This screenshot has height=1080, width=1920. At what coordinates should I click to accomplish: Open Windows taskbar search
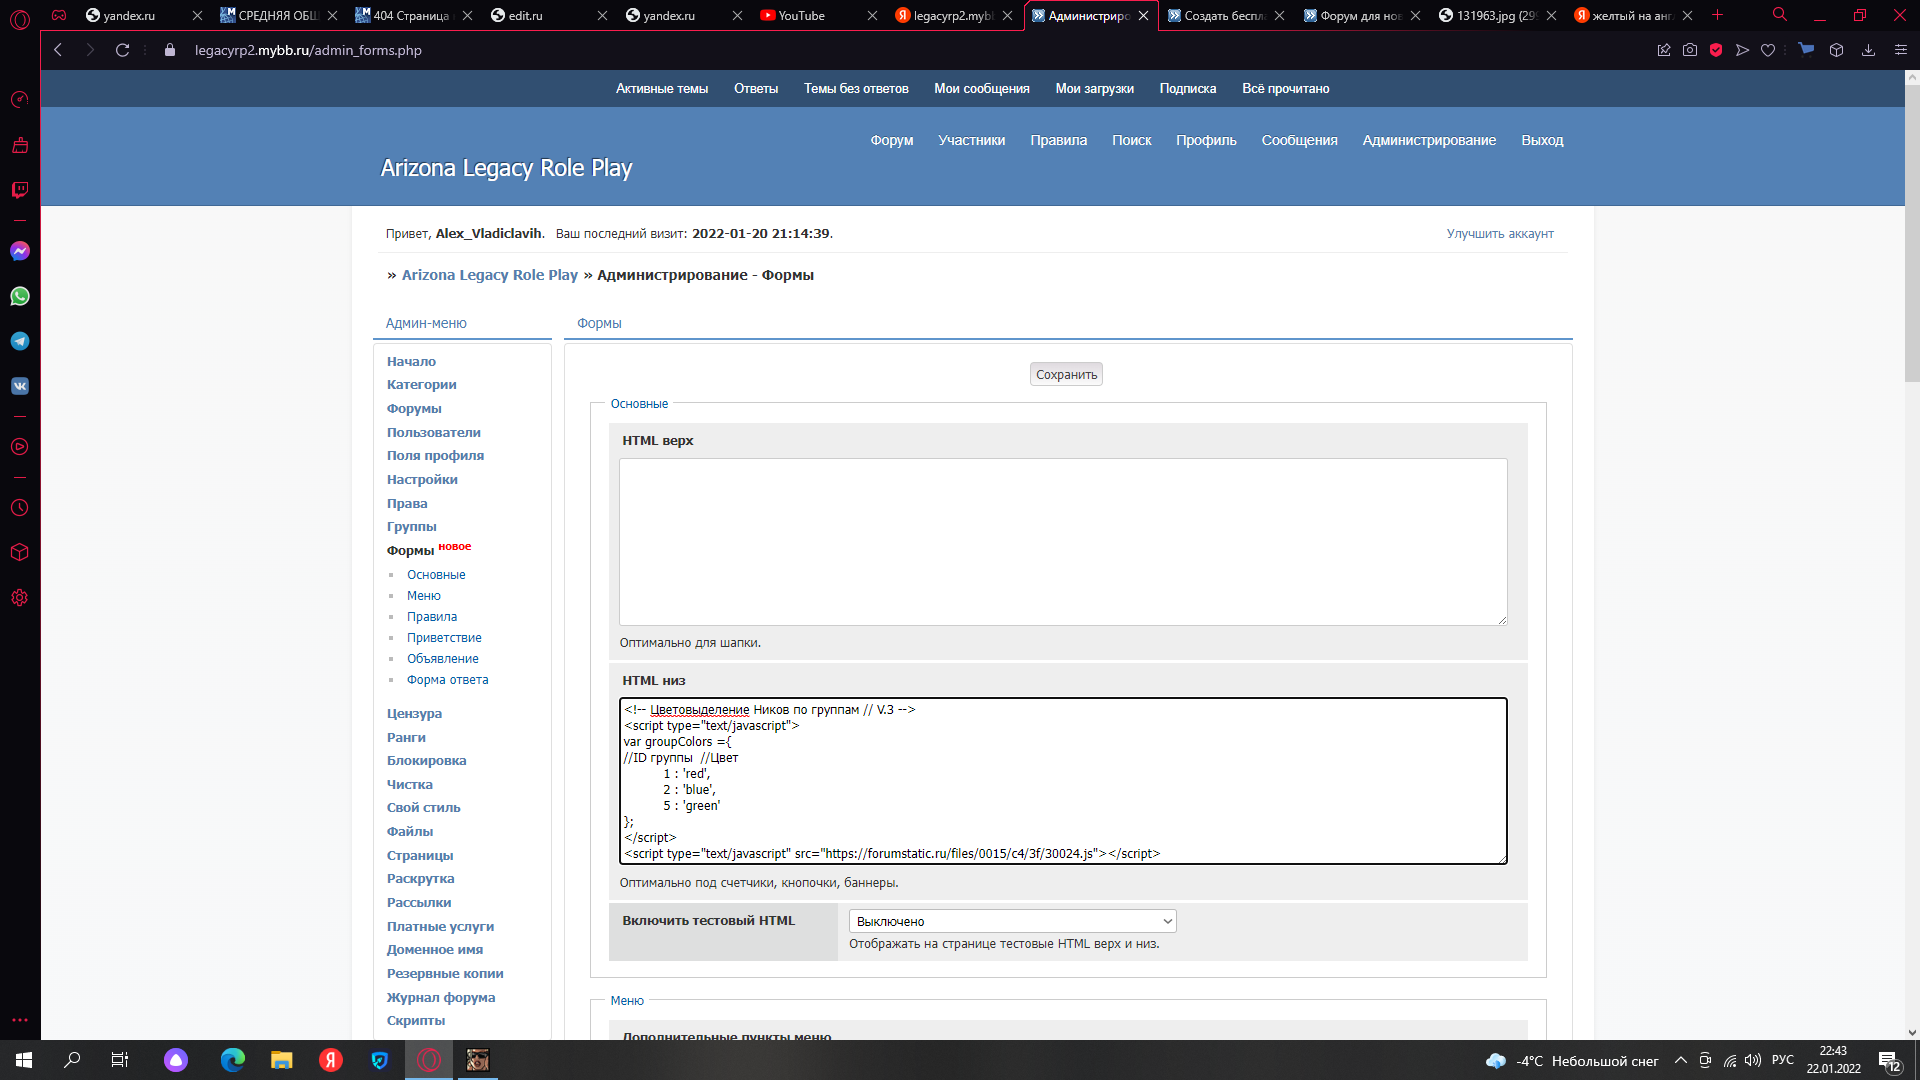click(x=72, y=1060)
